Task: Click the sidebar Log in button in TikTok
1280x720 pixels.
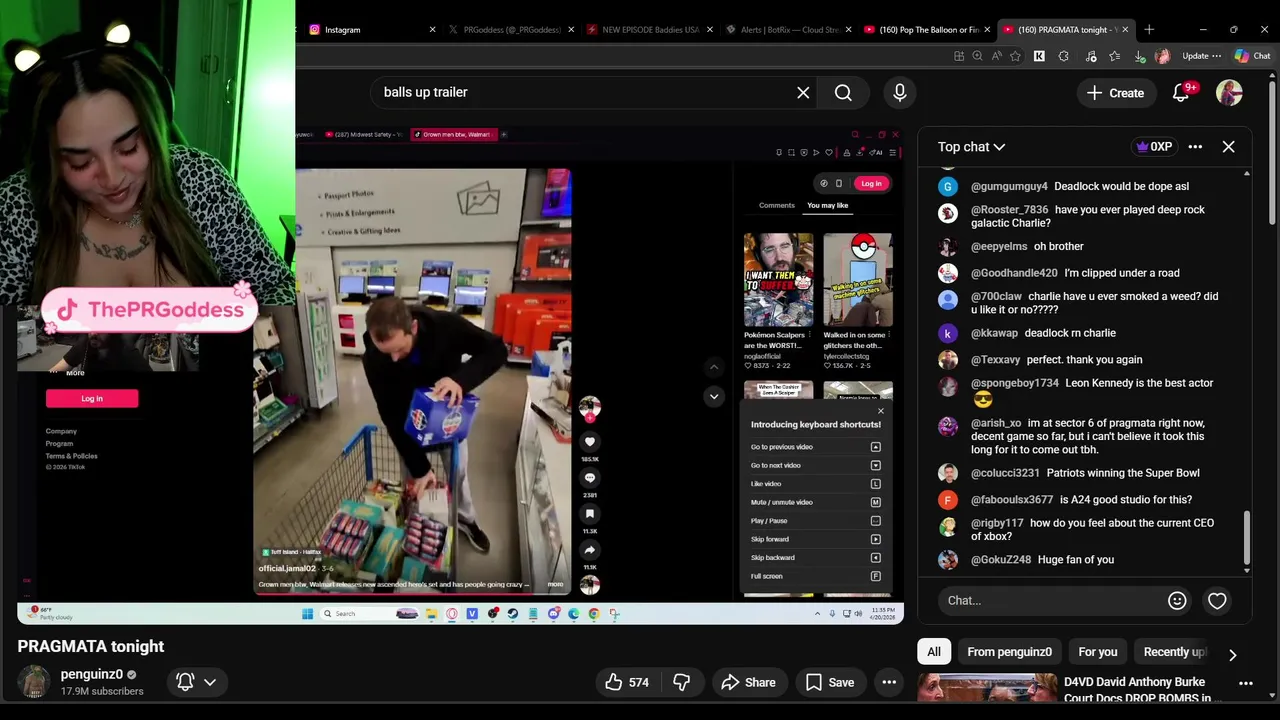Action: tap(92, 398)
